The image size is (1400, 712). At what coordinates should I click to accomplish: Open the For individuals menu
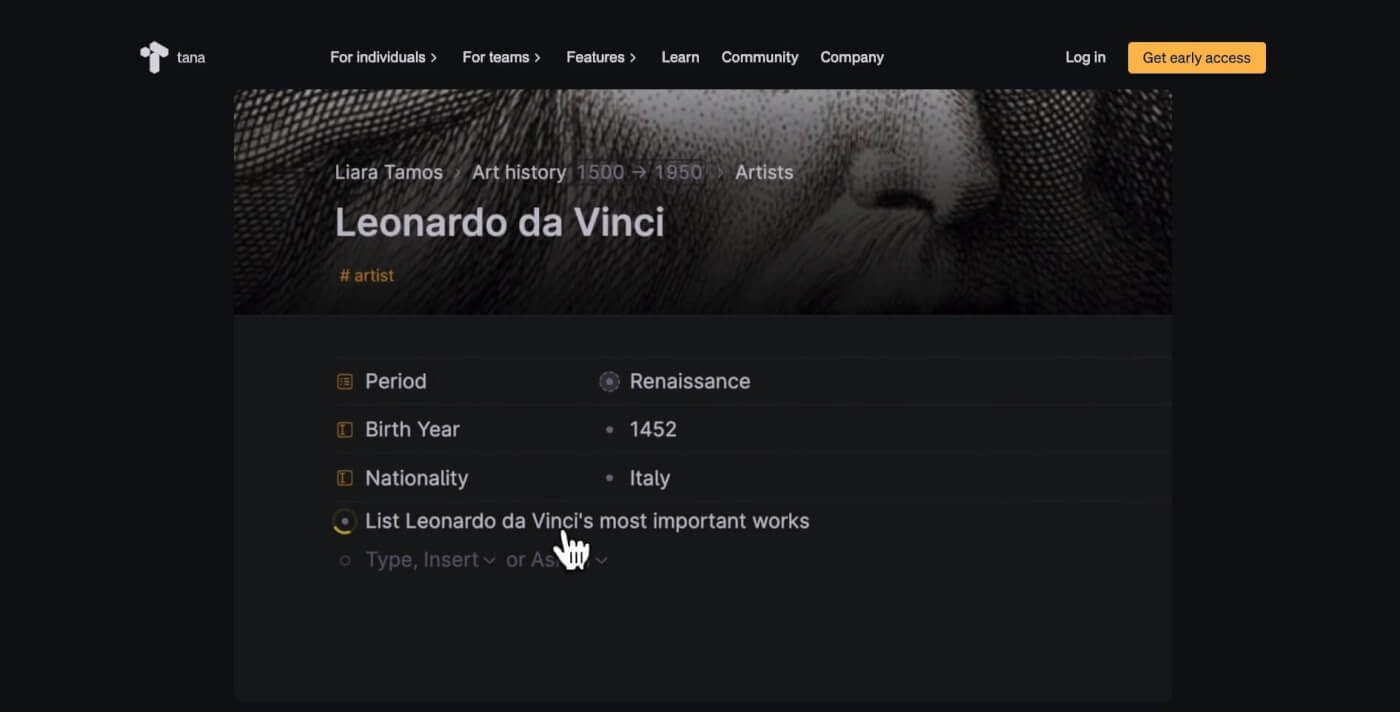(383, 57)
